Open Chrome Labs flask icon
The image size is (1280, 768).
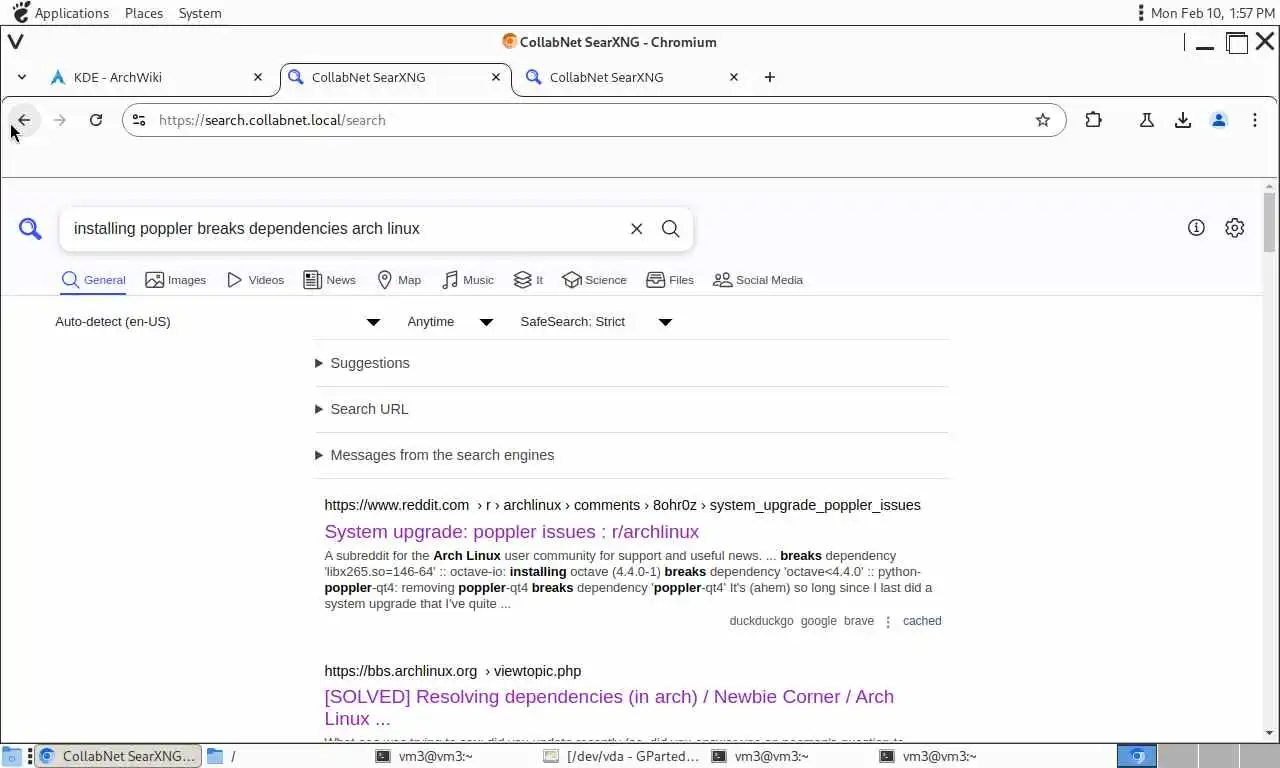[x=1147, y=120]
